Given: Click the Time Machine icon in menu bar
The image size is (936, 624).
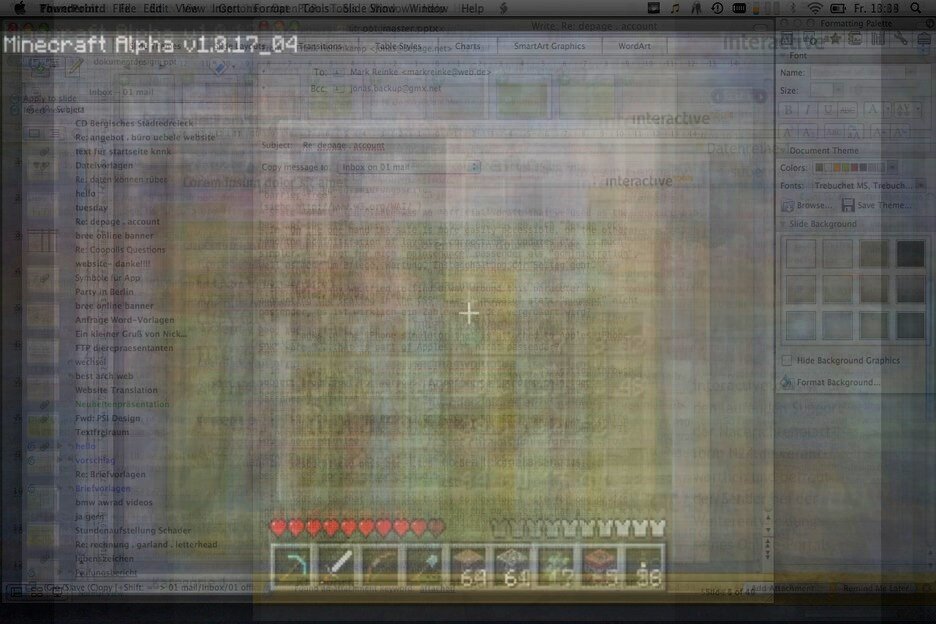Looking at the screenshot, I should coord(717,8).
